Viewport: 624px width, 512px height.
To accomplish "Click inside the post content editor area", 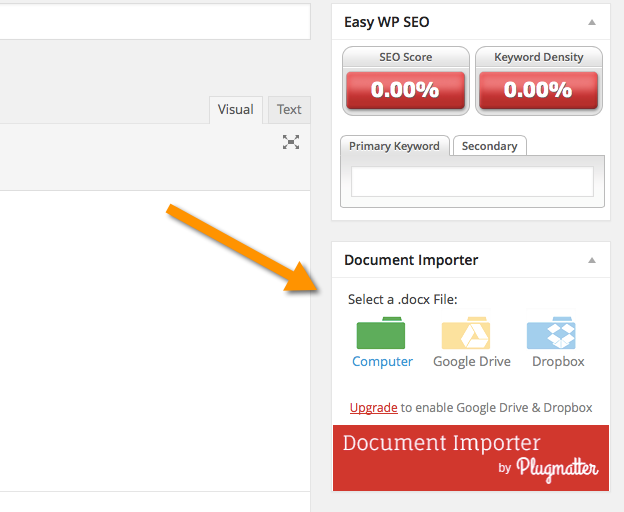I will [155, 341].
